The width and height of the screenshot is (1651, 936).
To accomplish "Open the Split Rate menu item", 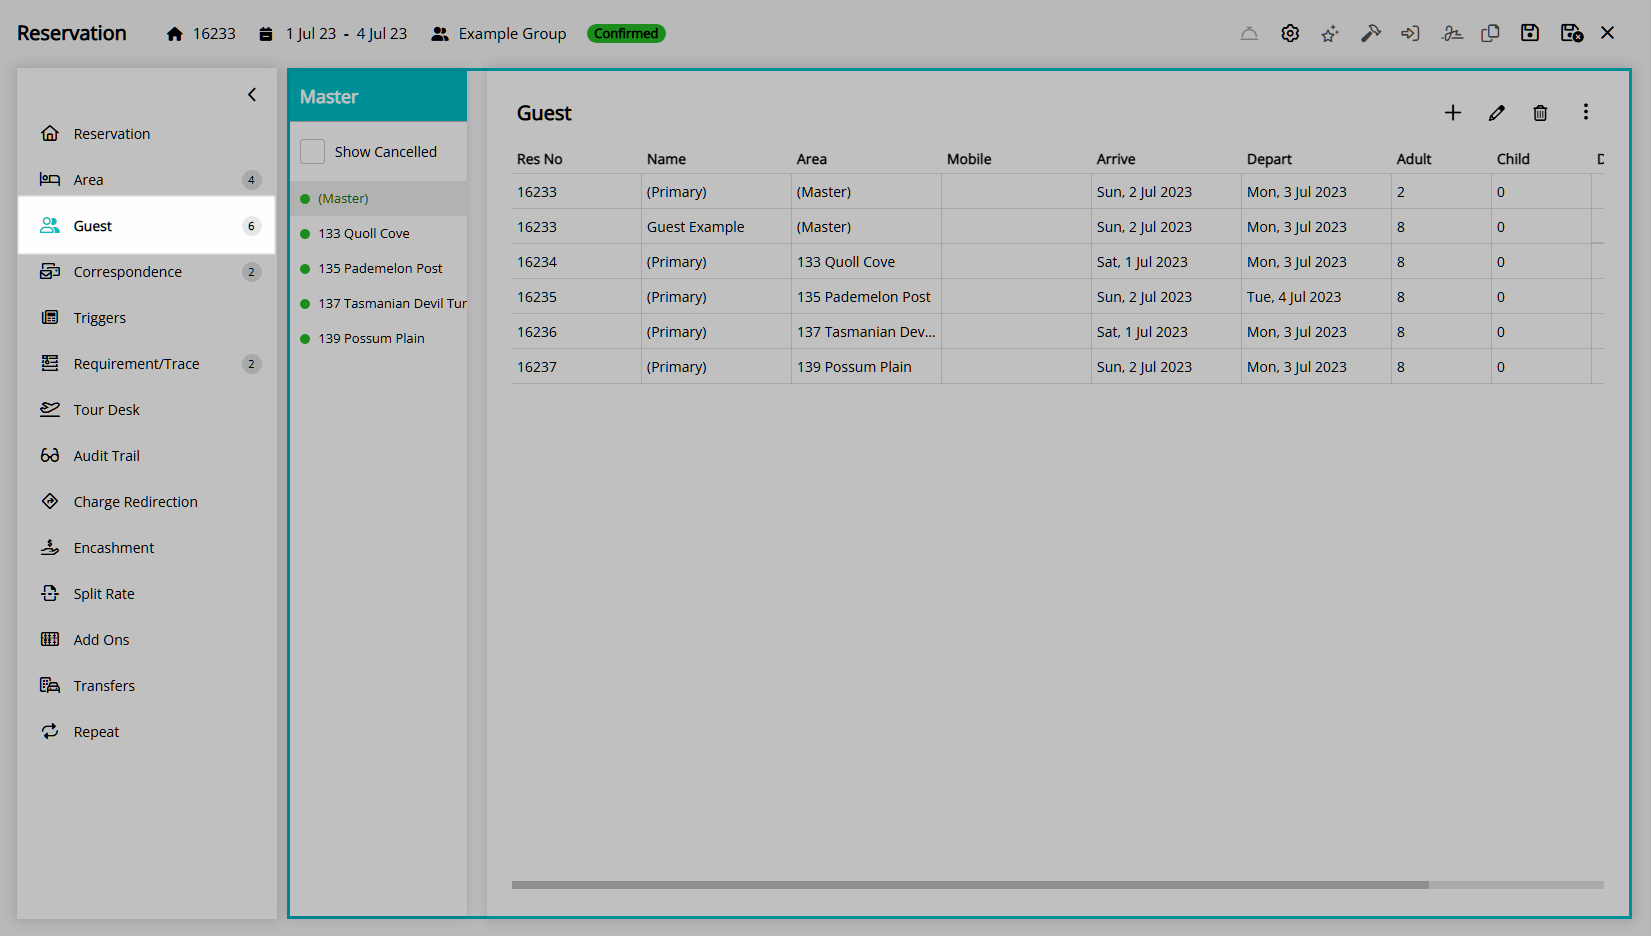I will click(x=146, y=594).
